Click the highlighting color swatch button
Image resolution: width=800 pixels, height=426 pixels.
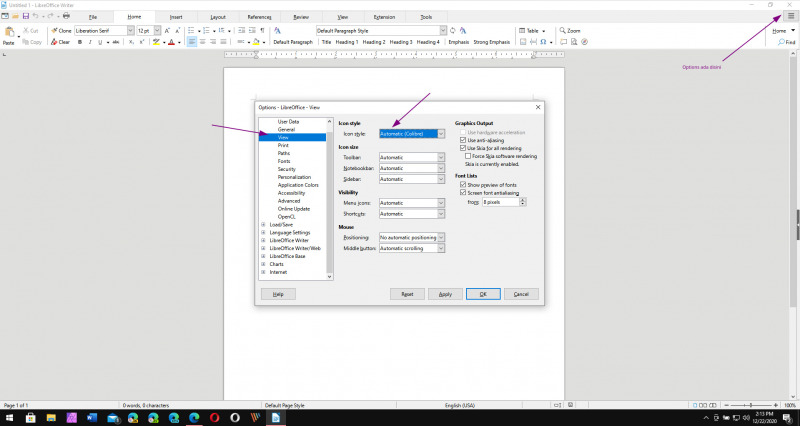pos(156,42)
